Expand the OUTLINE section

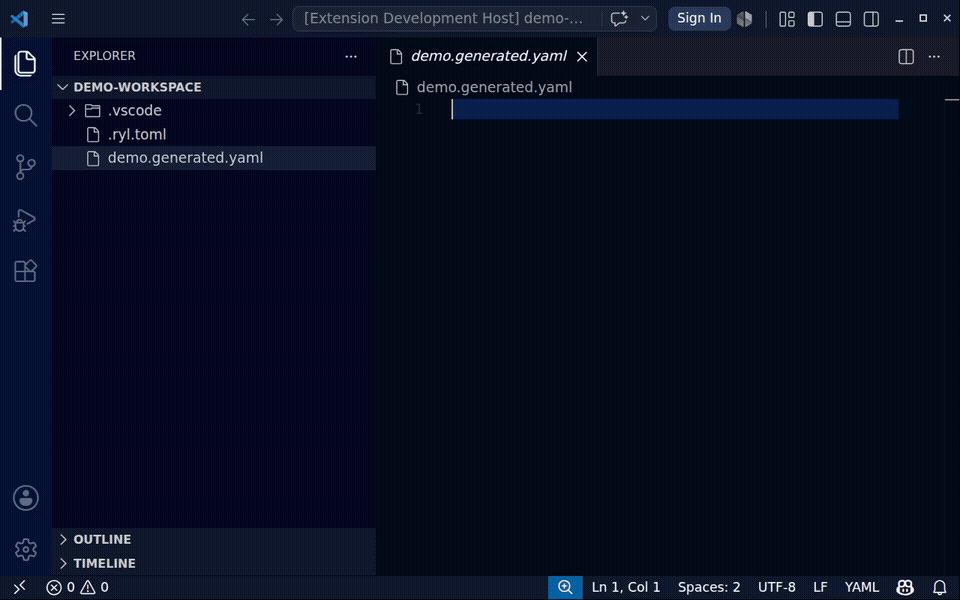tap(214, 539)
